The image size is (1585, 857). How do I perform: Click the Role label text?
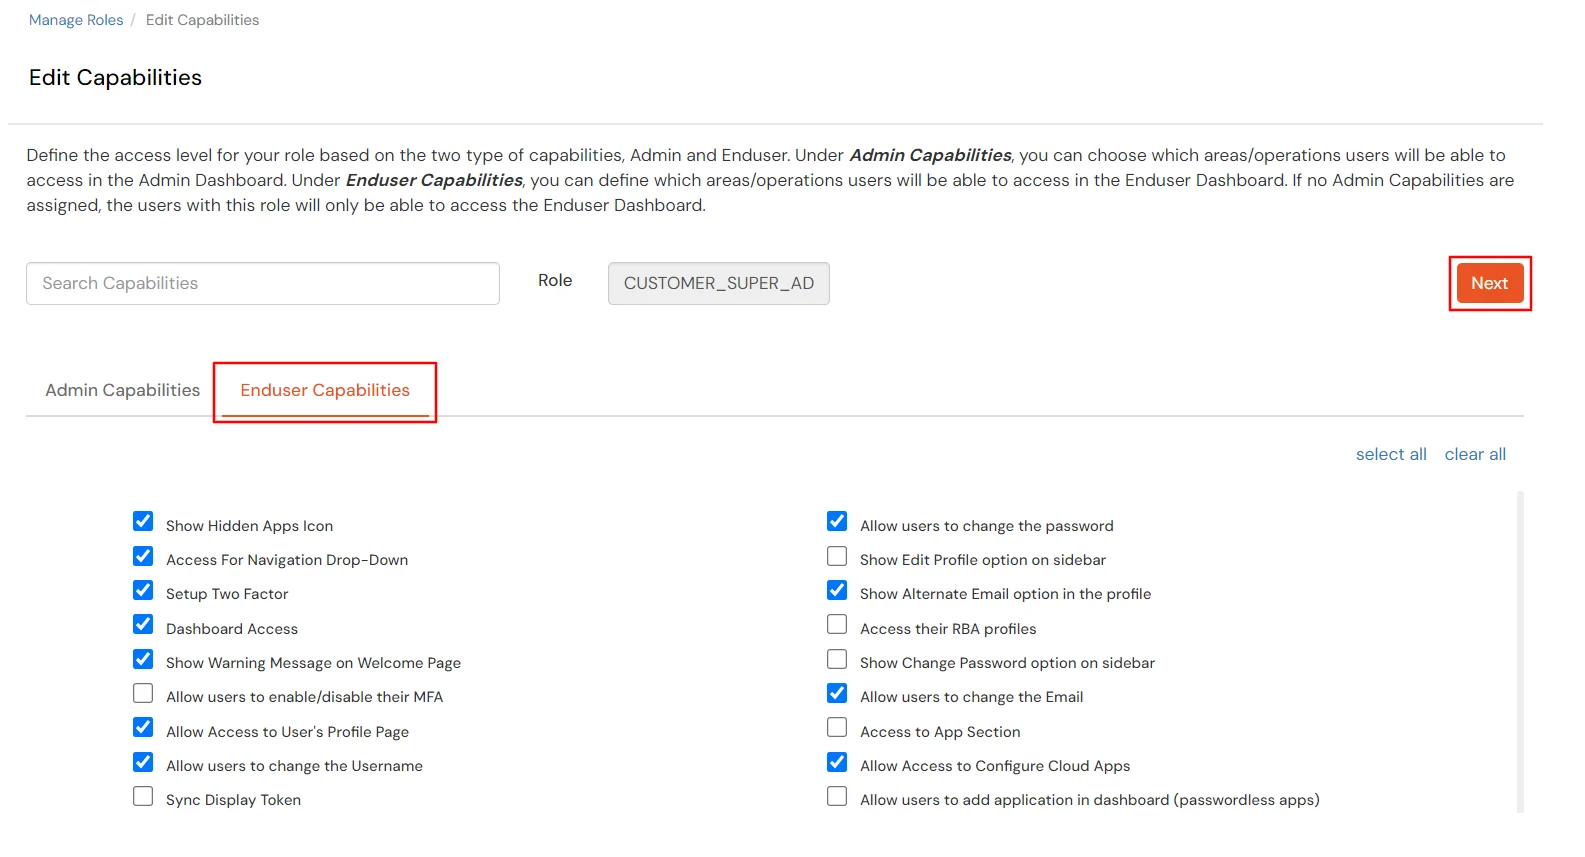click(555, 280)
